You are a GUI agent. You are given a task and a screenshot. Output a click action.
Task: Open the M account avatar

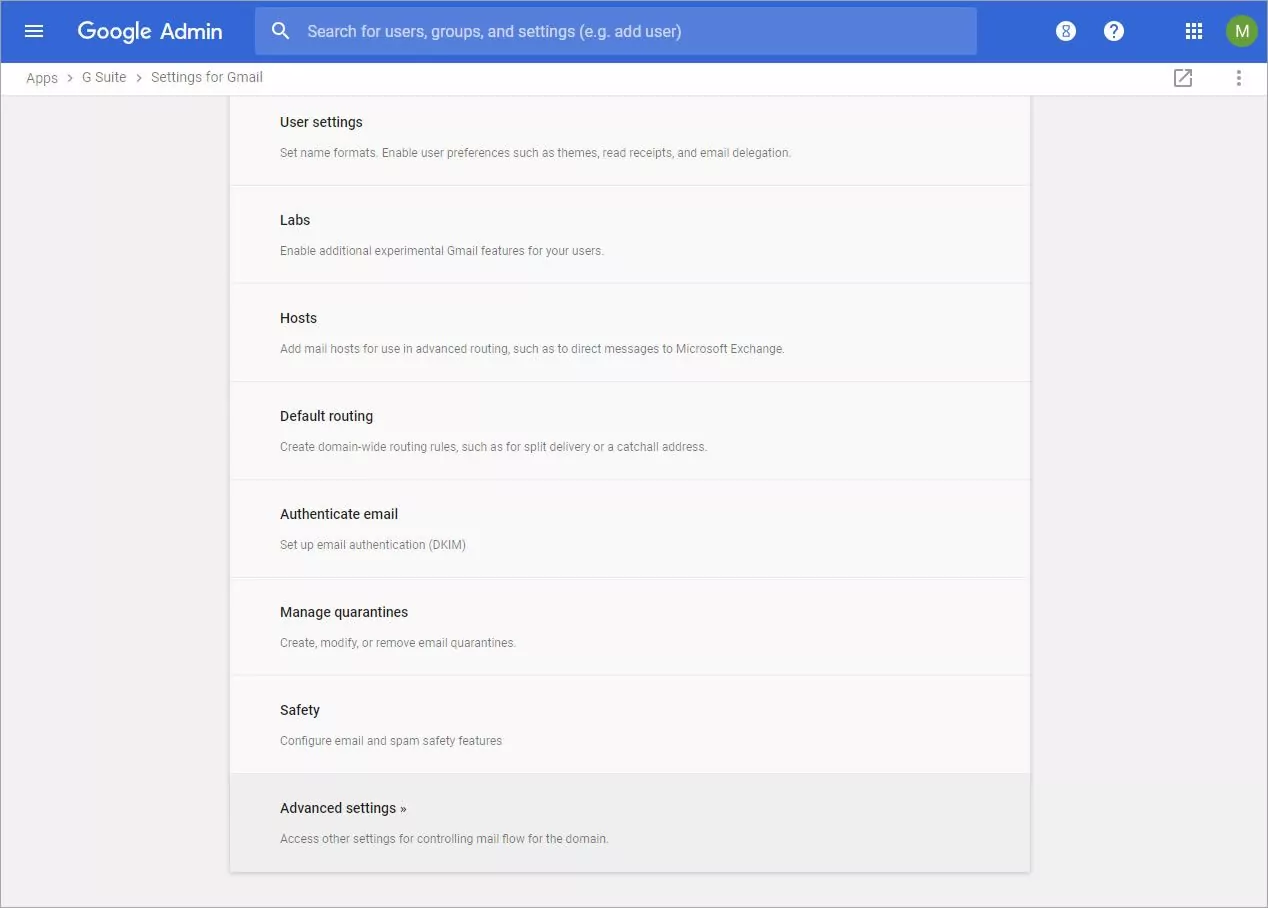point(1242,31)
